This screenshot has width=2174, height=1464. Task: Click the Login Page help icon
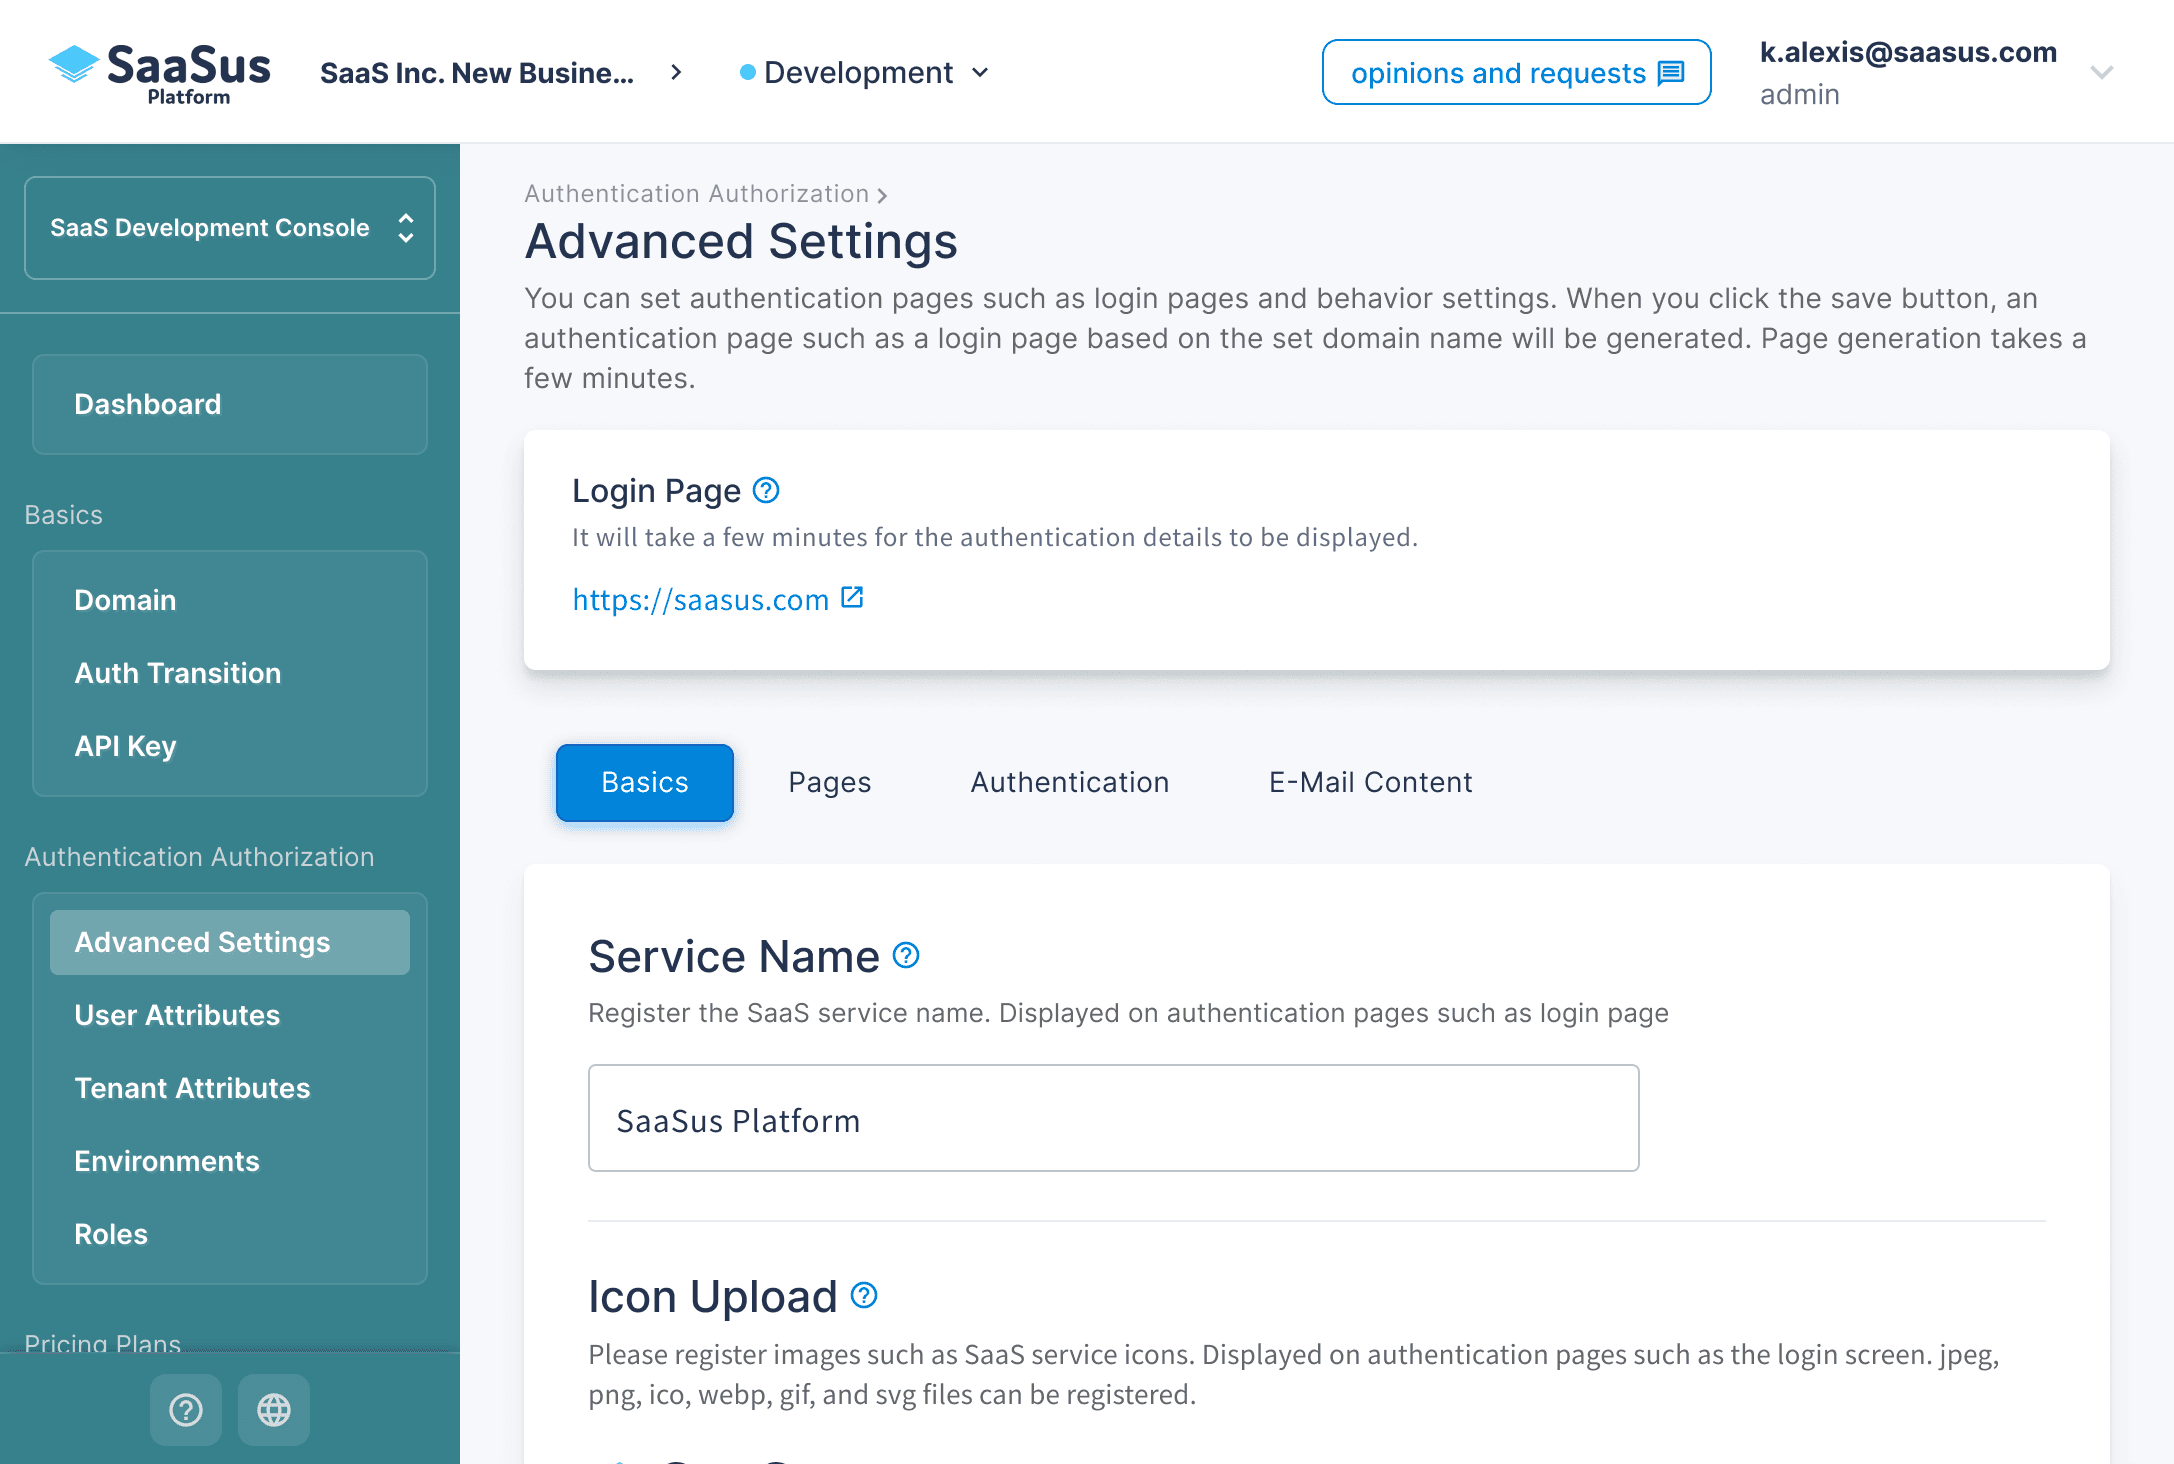pos(766,490)
